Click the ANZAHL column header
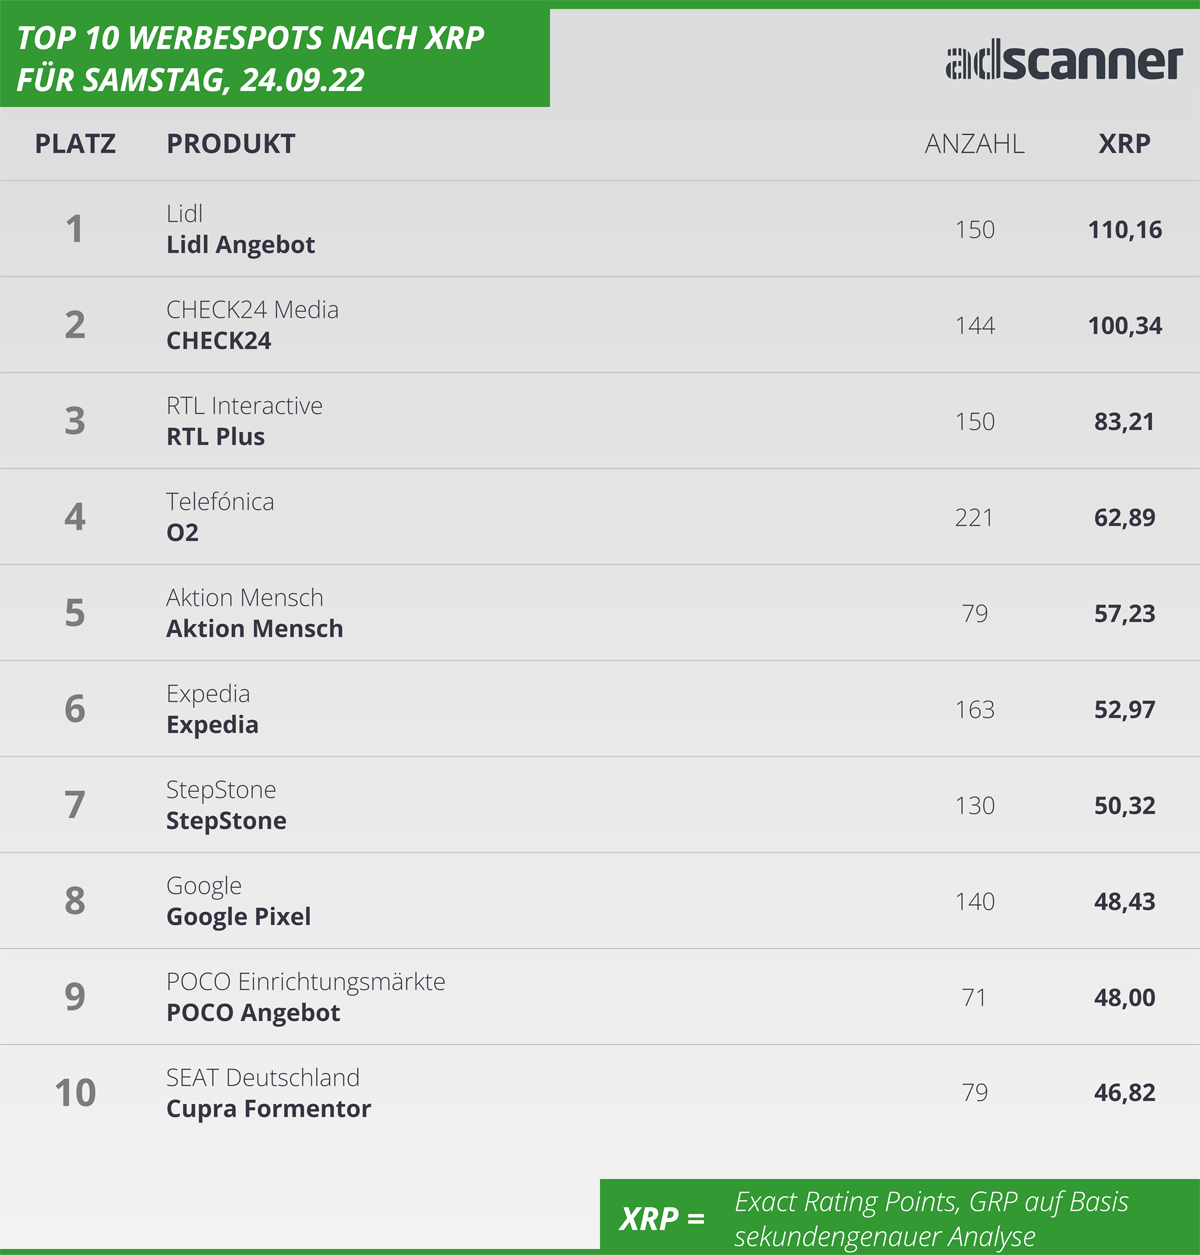Image resolution: width=1200 pixels, height=1255 pixels. 974,144
